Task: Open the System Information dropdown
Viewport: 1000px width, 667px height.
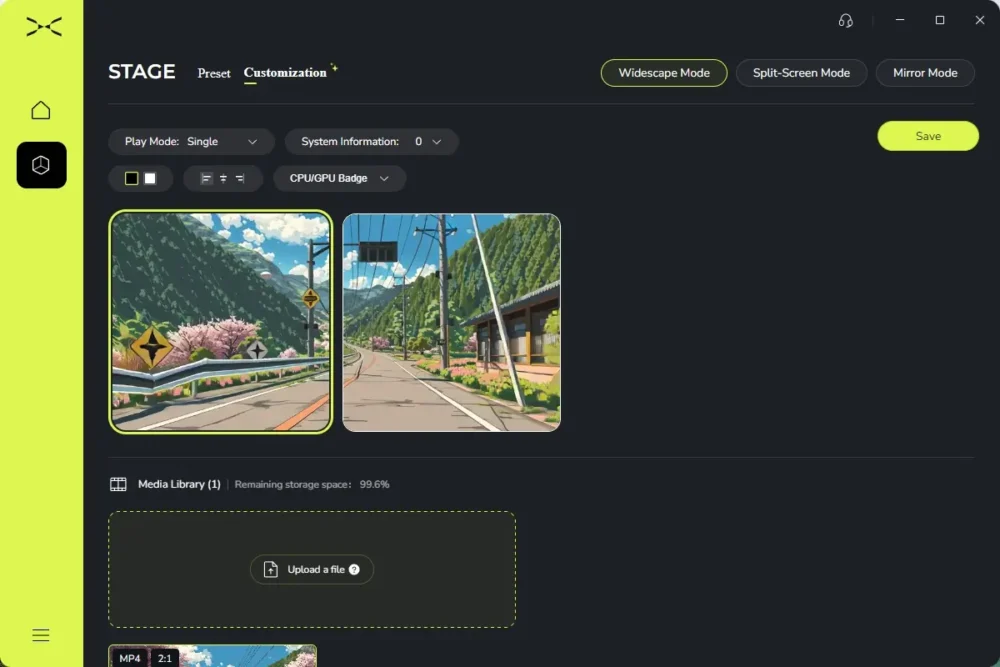Action: (371, 142)
